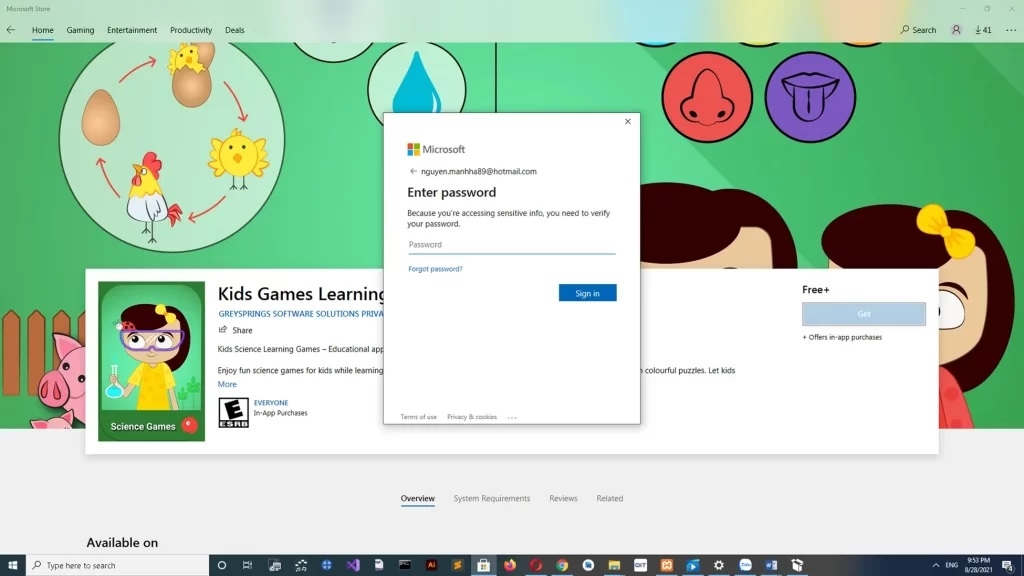Show the Related tab
The image size is (1024, 576).
[x=609, y=498]
